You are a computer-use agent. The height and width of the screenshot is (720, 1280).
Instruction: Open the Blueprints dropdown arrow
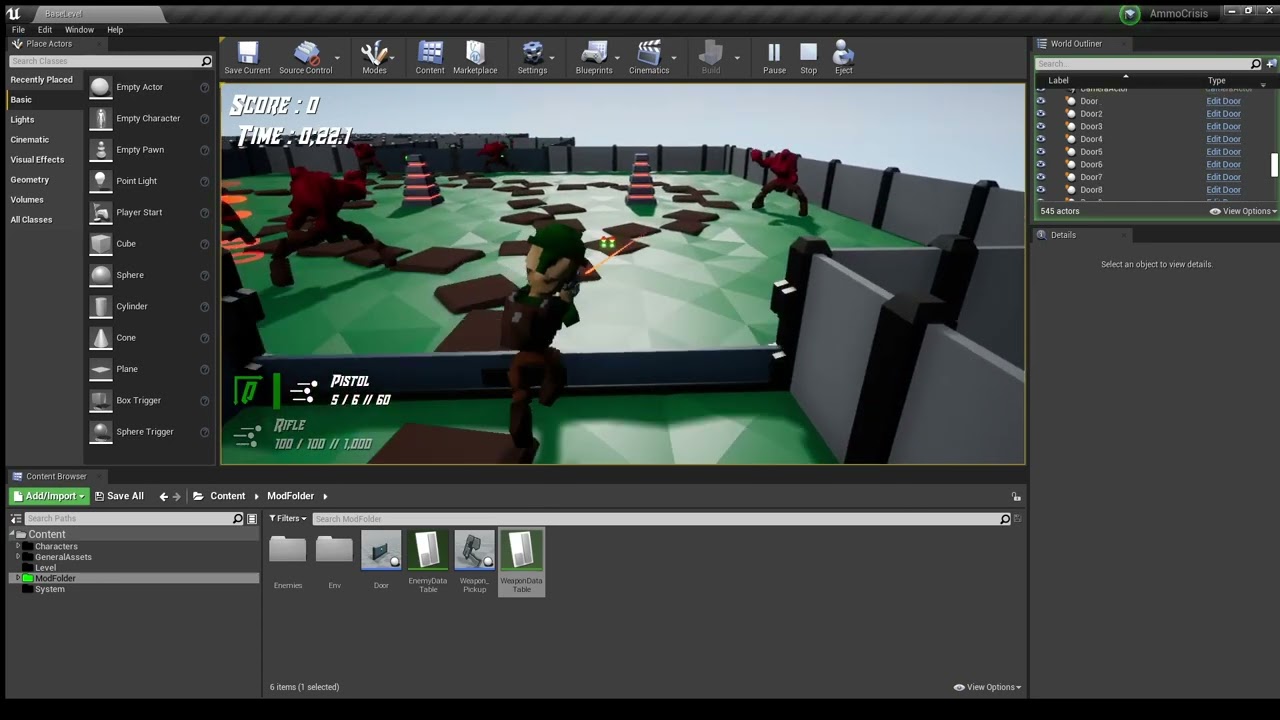[x=618, y=58]
